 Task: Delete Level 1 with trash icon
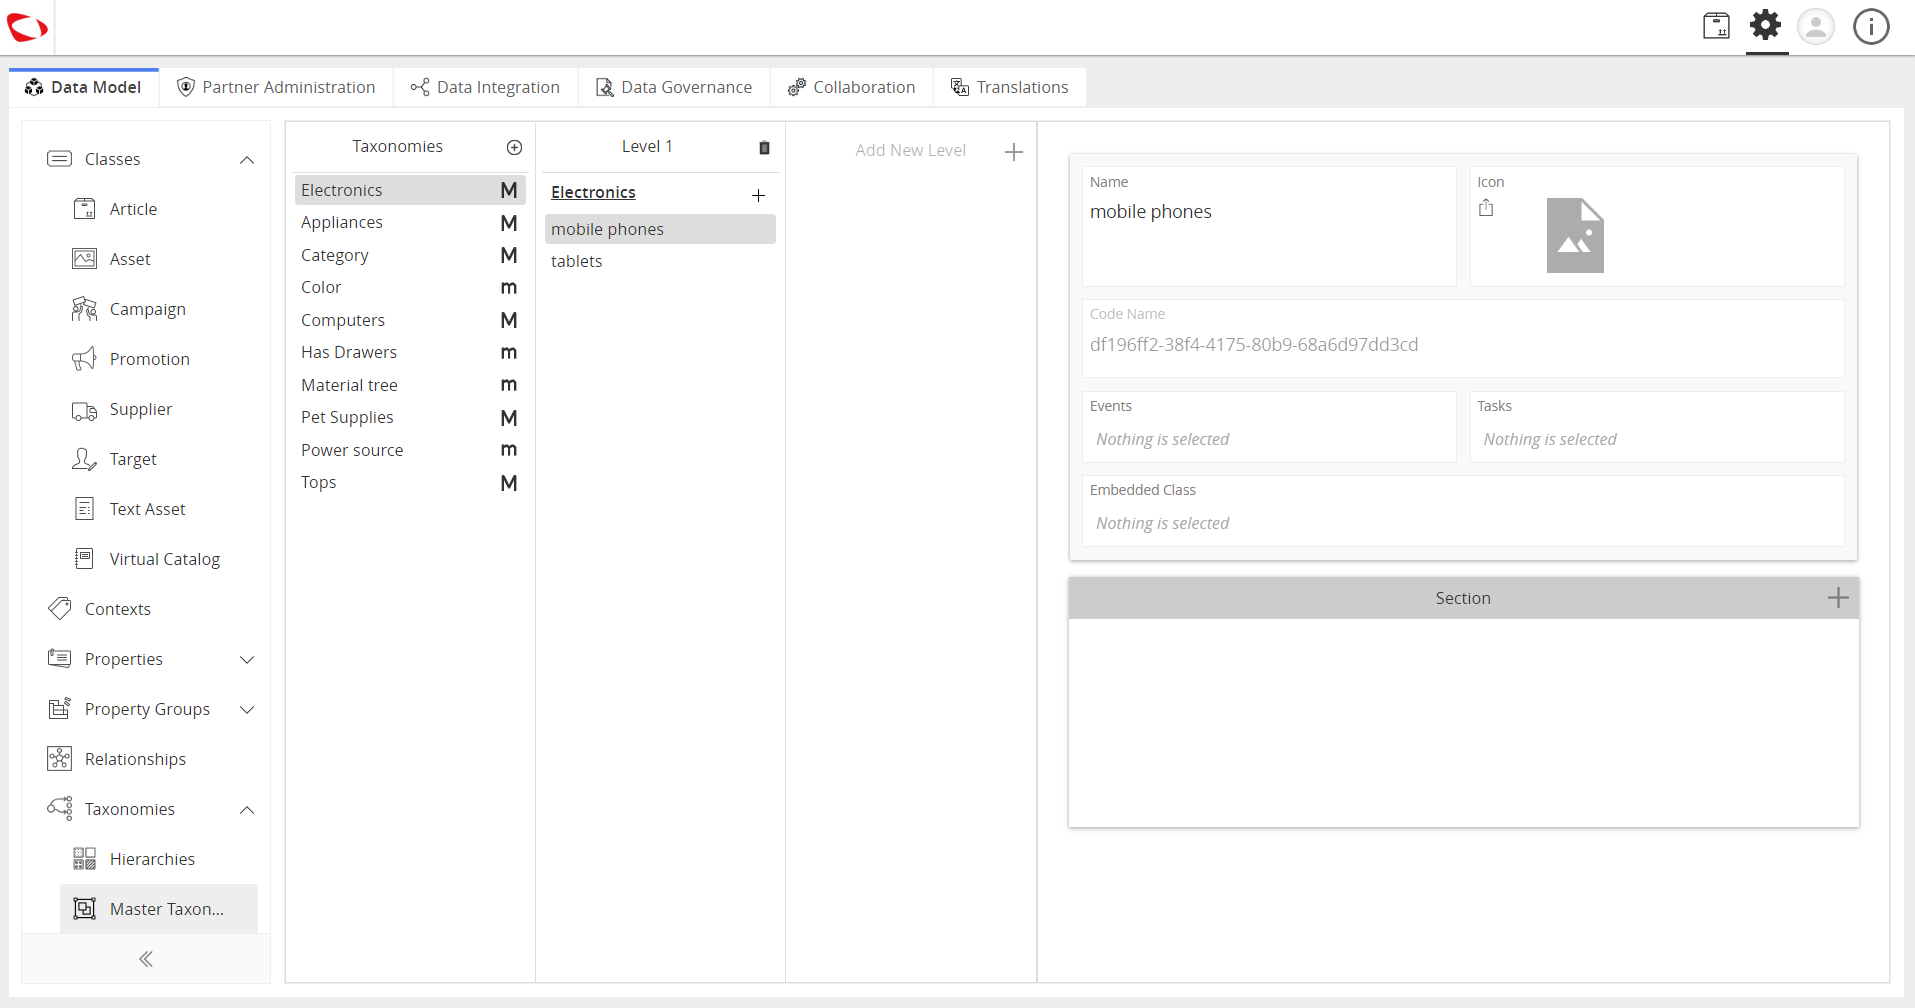[x=764, y=148]
